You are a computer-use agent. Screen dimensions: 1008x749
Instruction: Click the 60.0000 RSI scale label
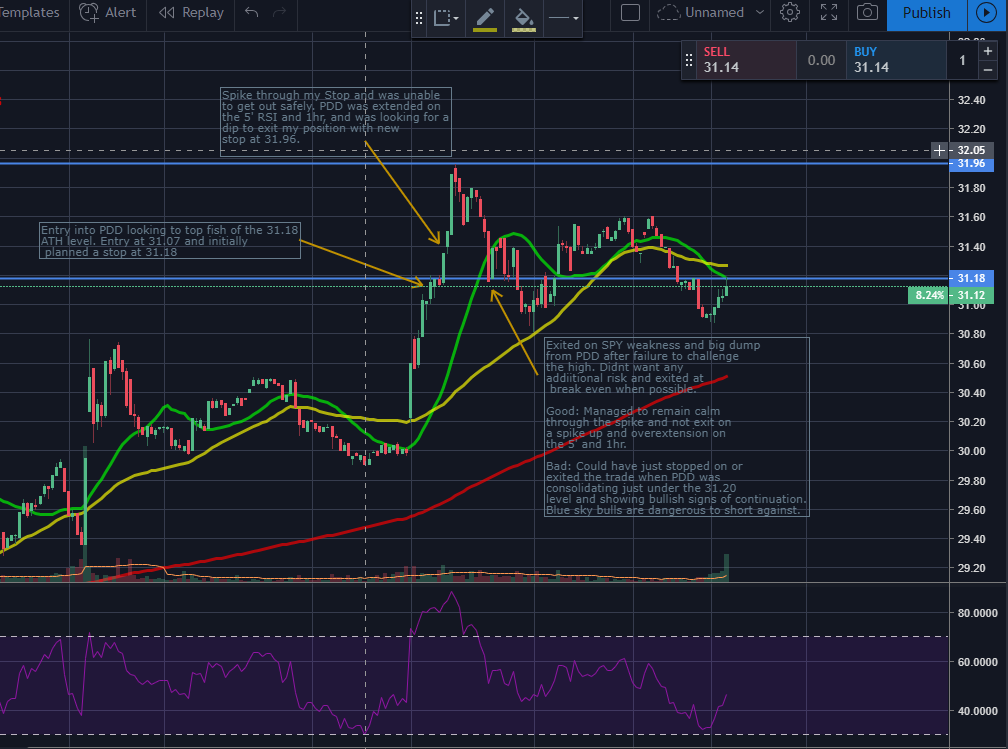(x=976, y=662)
